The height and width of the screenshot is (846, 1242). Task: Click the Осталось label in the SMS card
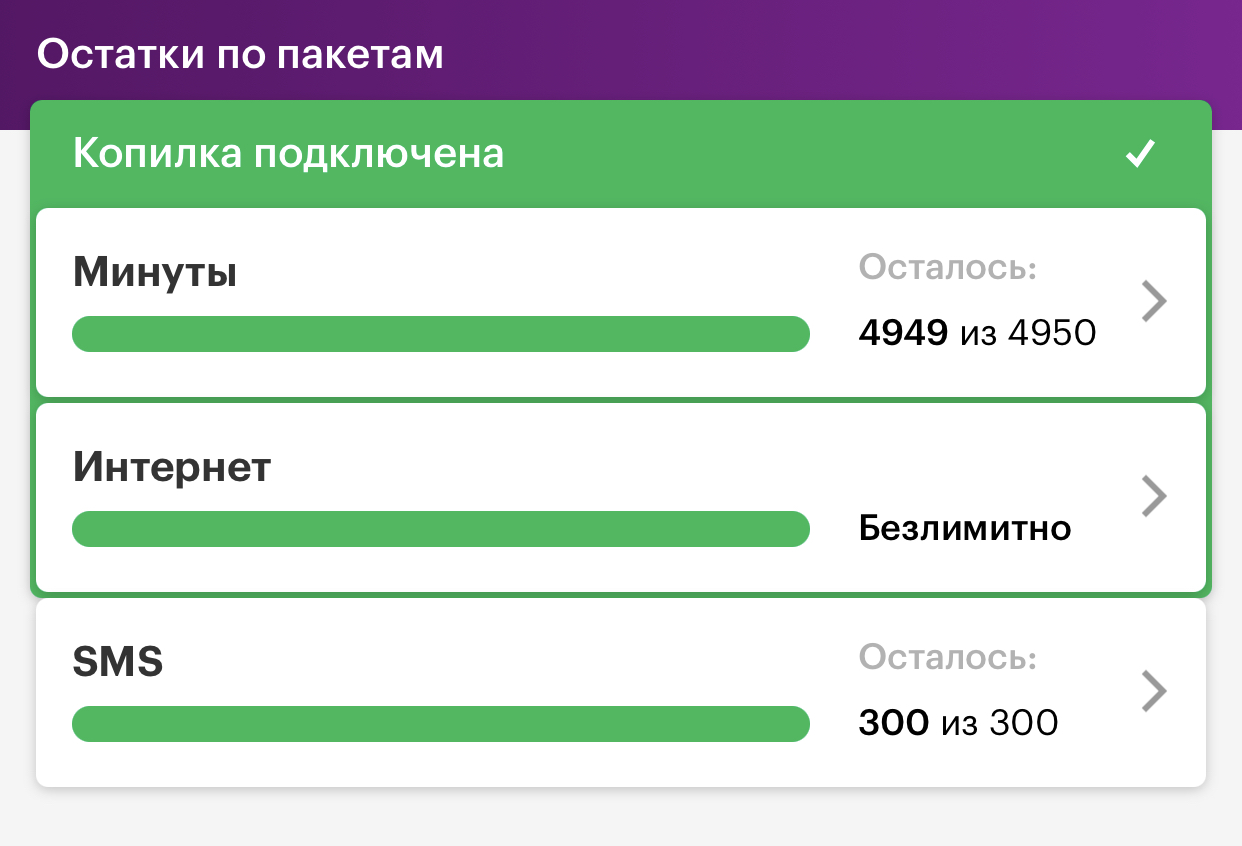[948, 658]
